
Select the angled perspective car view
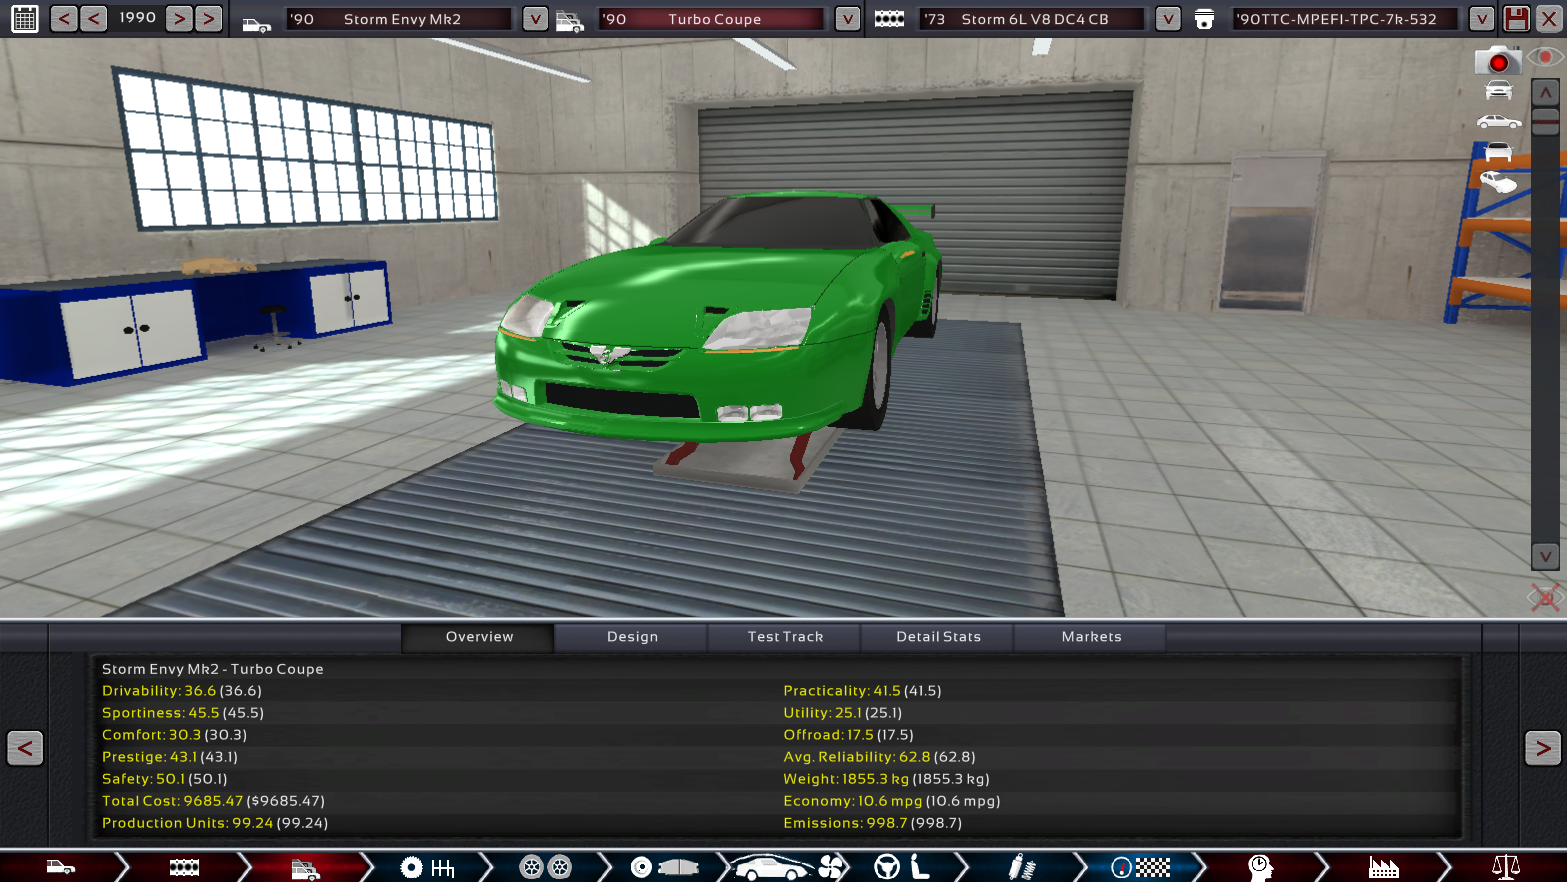pyautogui.click(x=1498, y=183)
